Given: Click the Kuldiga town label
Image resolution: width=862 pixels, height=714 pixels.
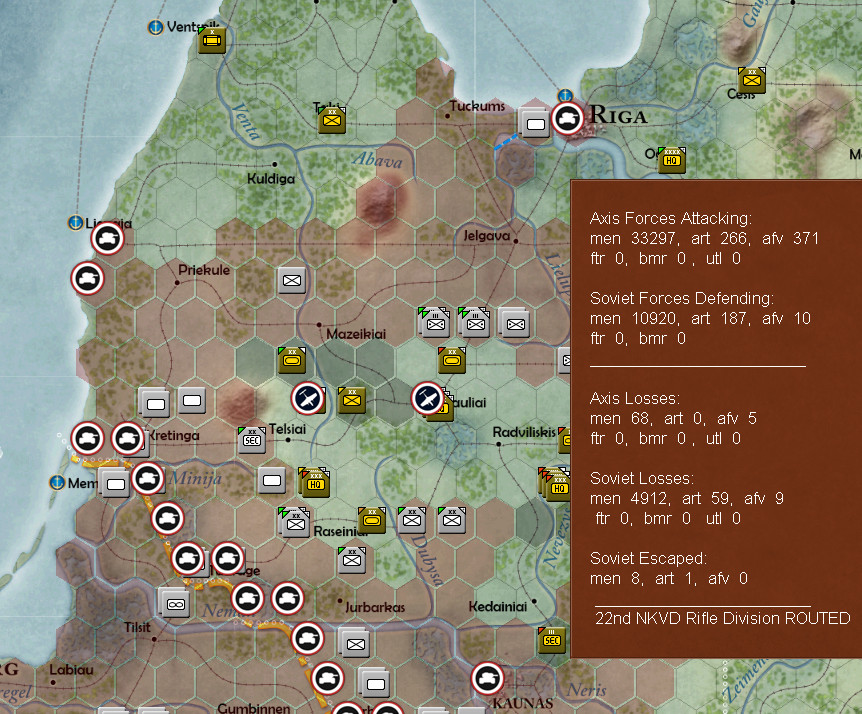Looking at the screenshot, I should pyautogui.click(x=270, y=179).
